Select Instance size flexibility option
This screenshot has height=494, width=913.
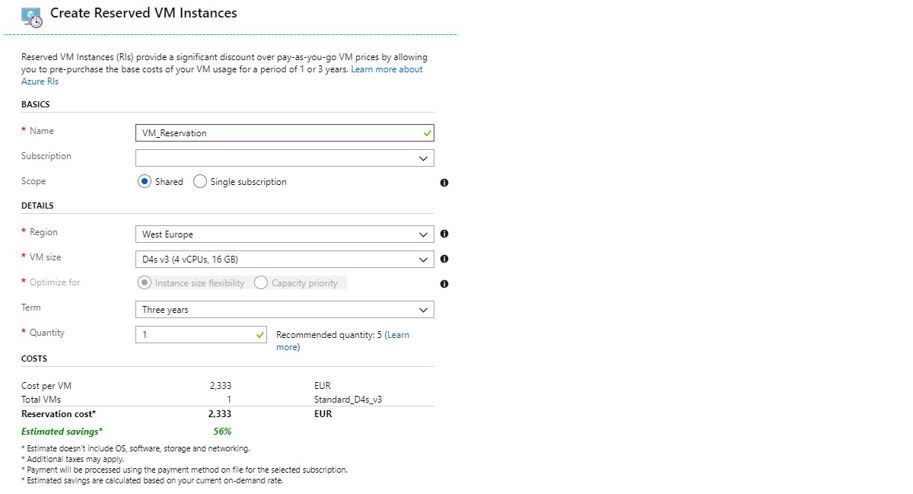tap(144, 283)
